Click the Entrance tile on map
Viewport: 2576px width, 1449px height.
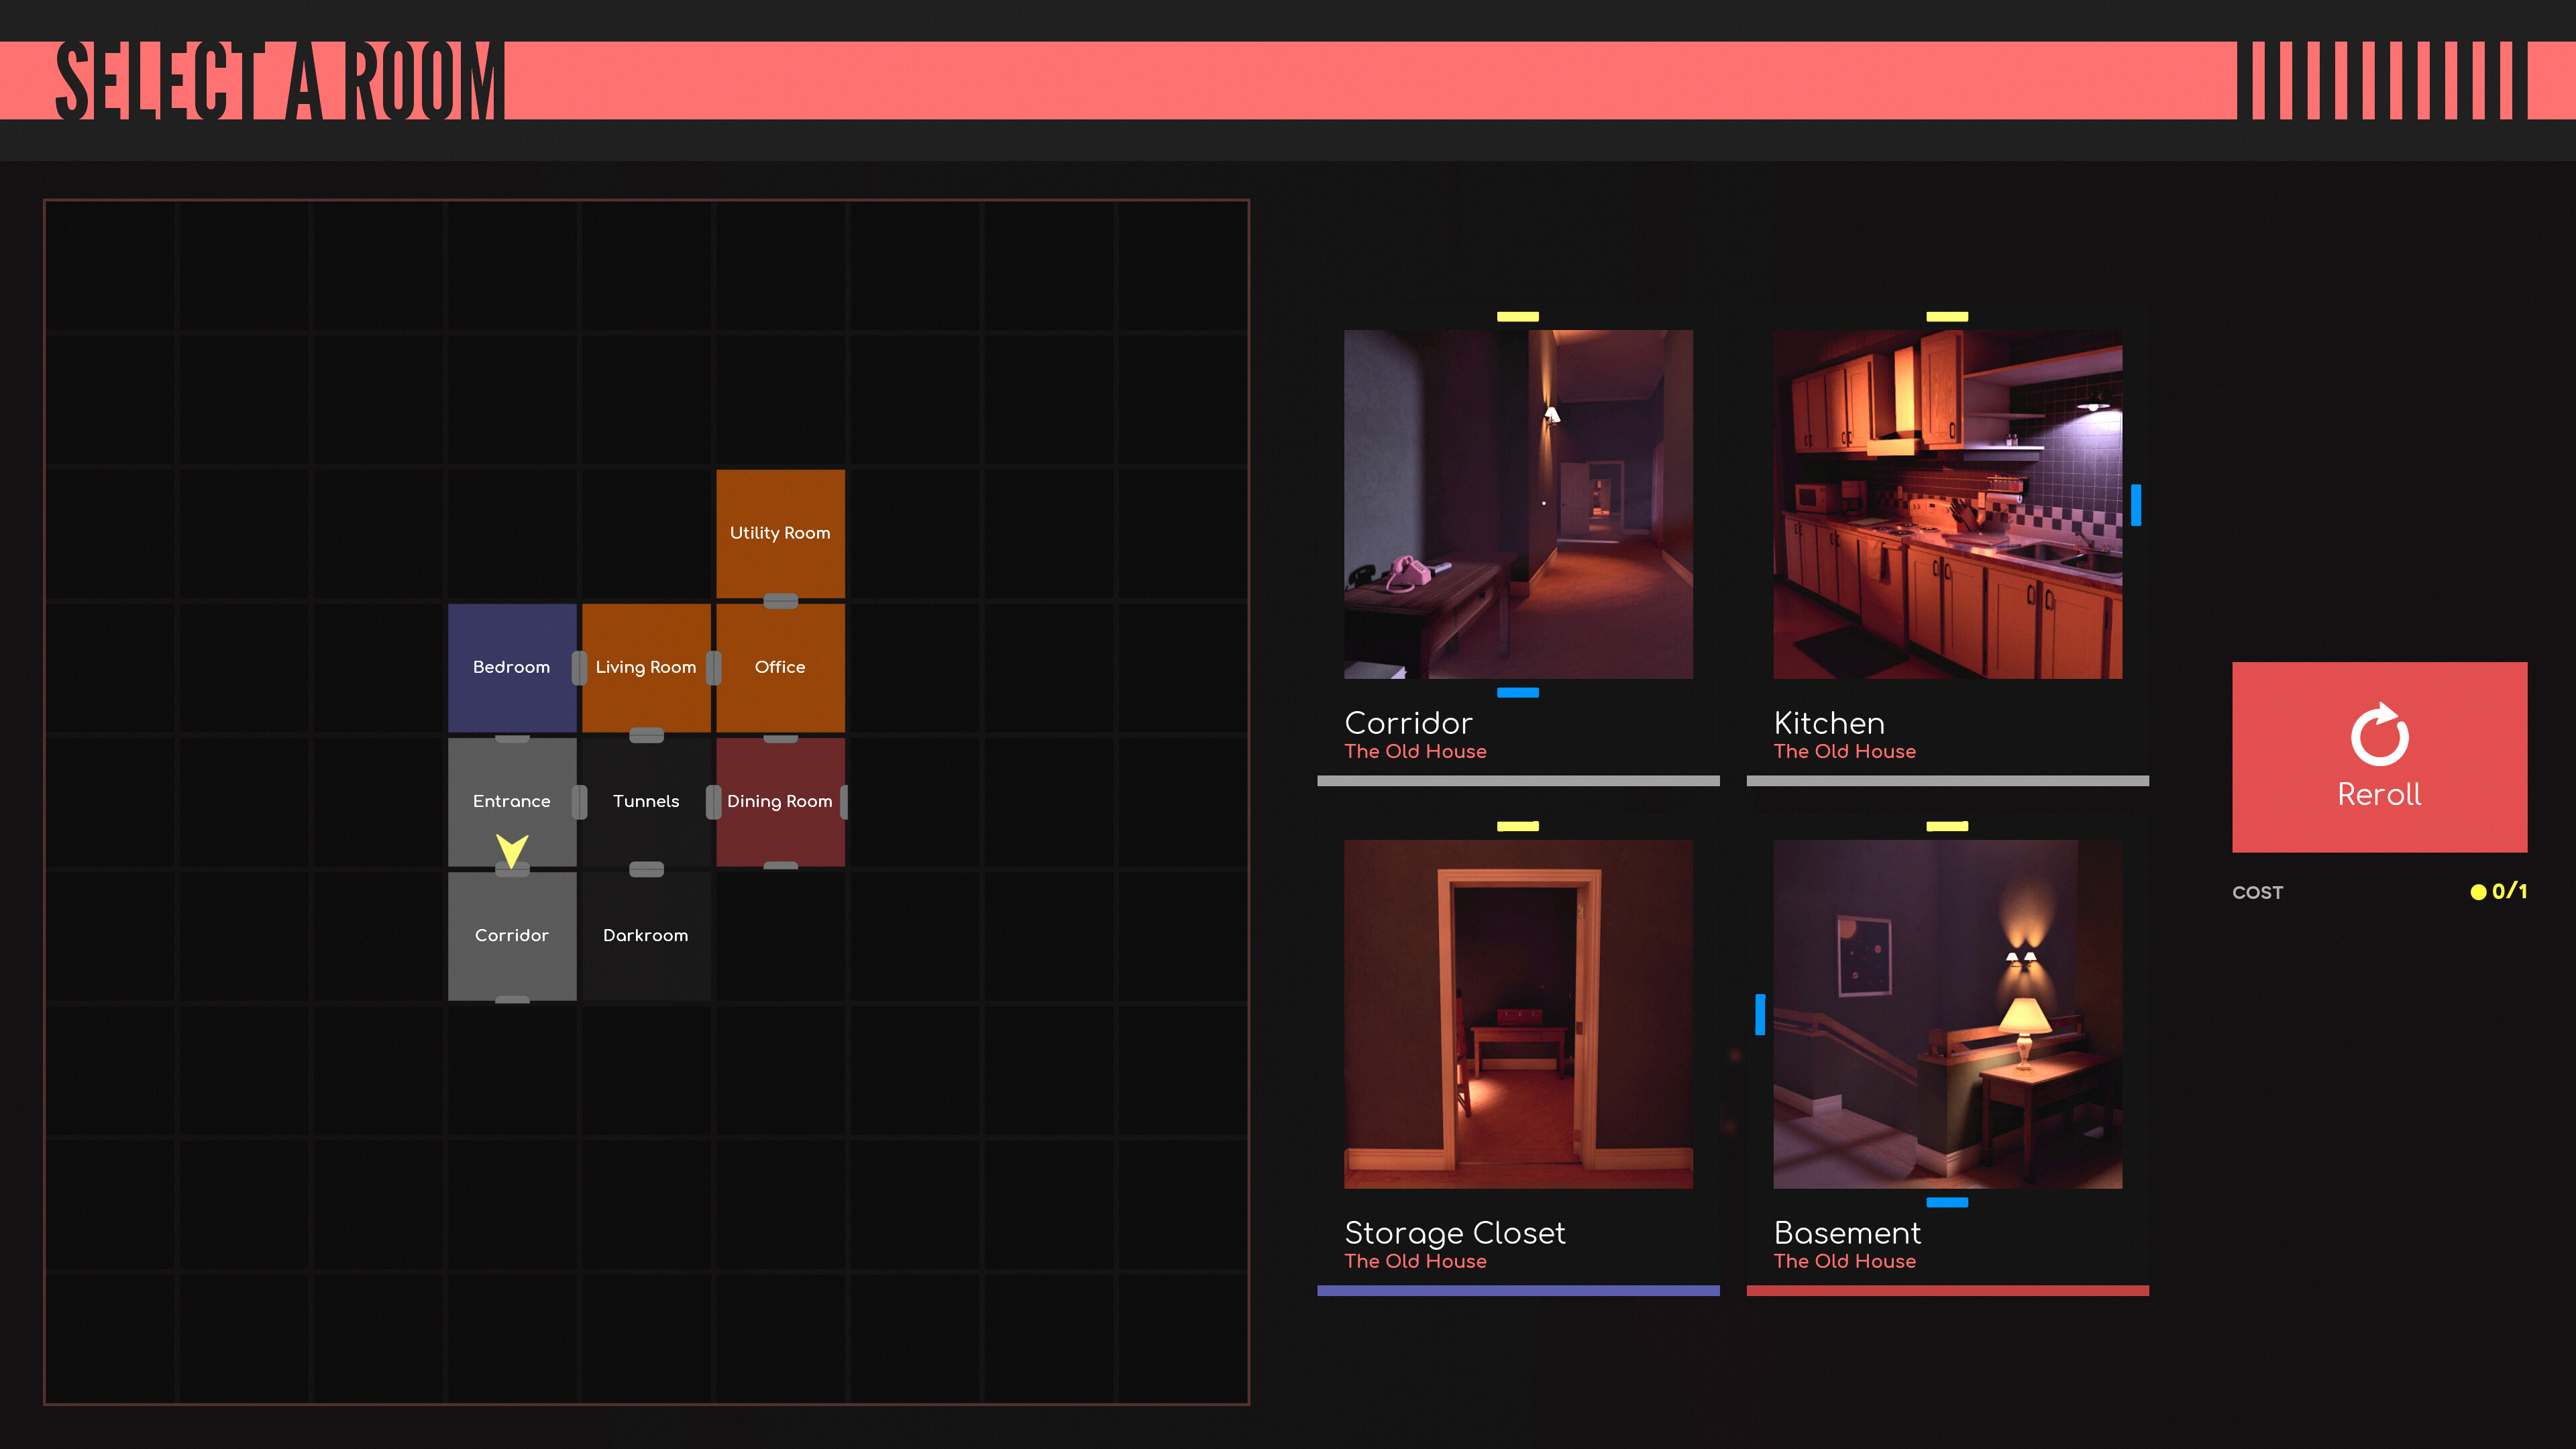tap(512, 801)
